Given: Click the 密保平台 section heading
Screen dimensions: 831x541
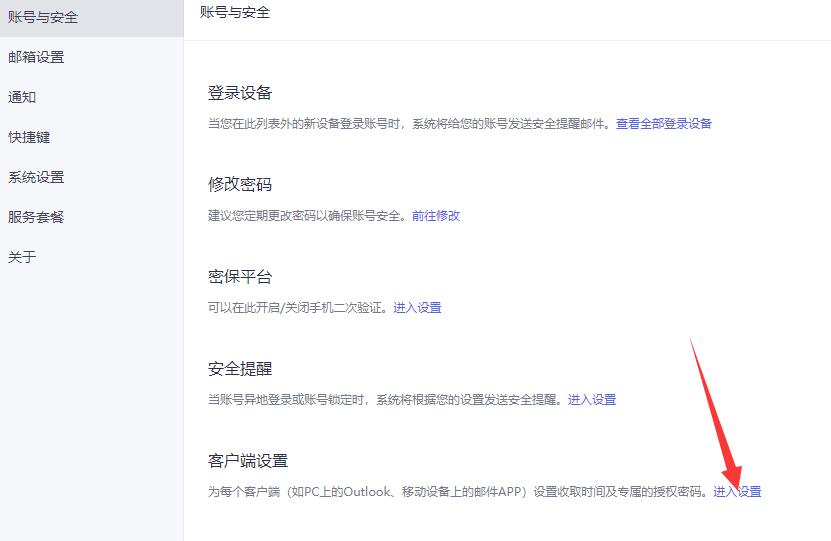Looking at the screenshot, I should pos(240,277).
